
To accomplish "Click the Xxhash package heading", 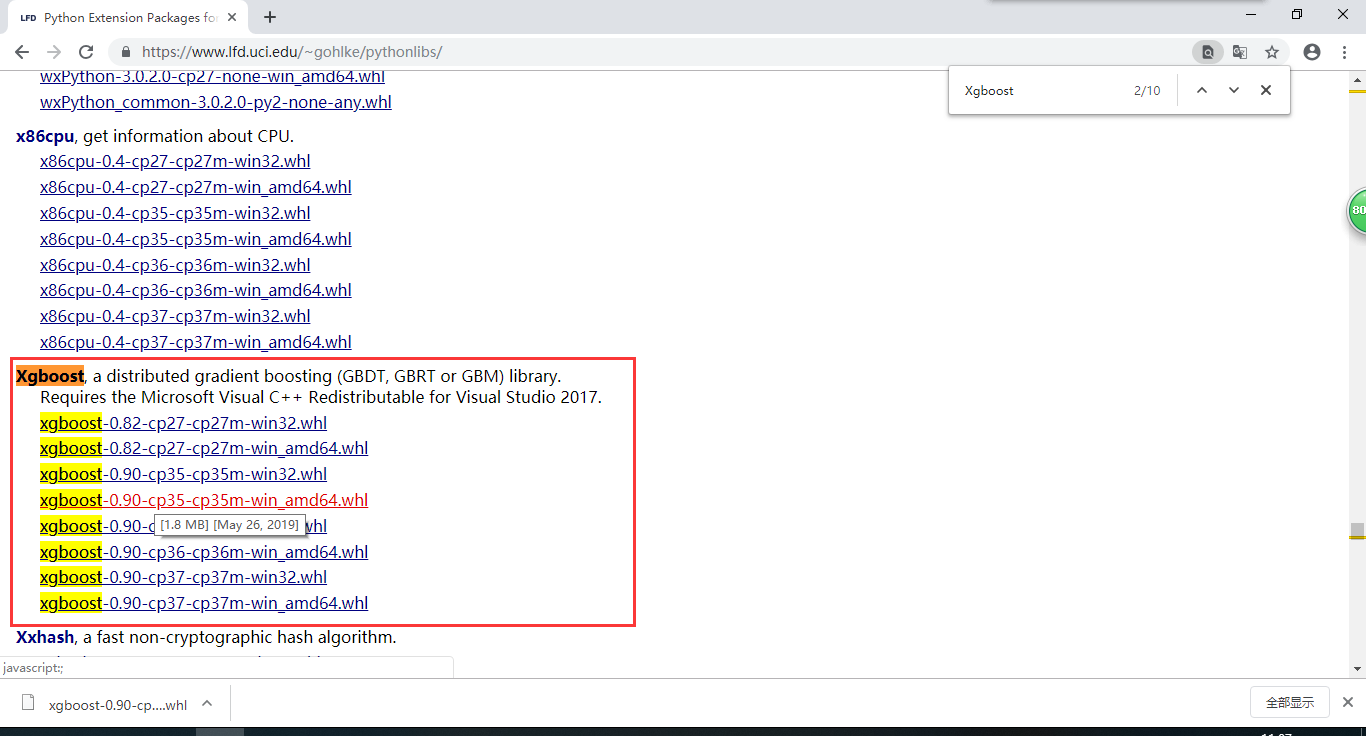I will [x=45, y=637].
